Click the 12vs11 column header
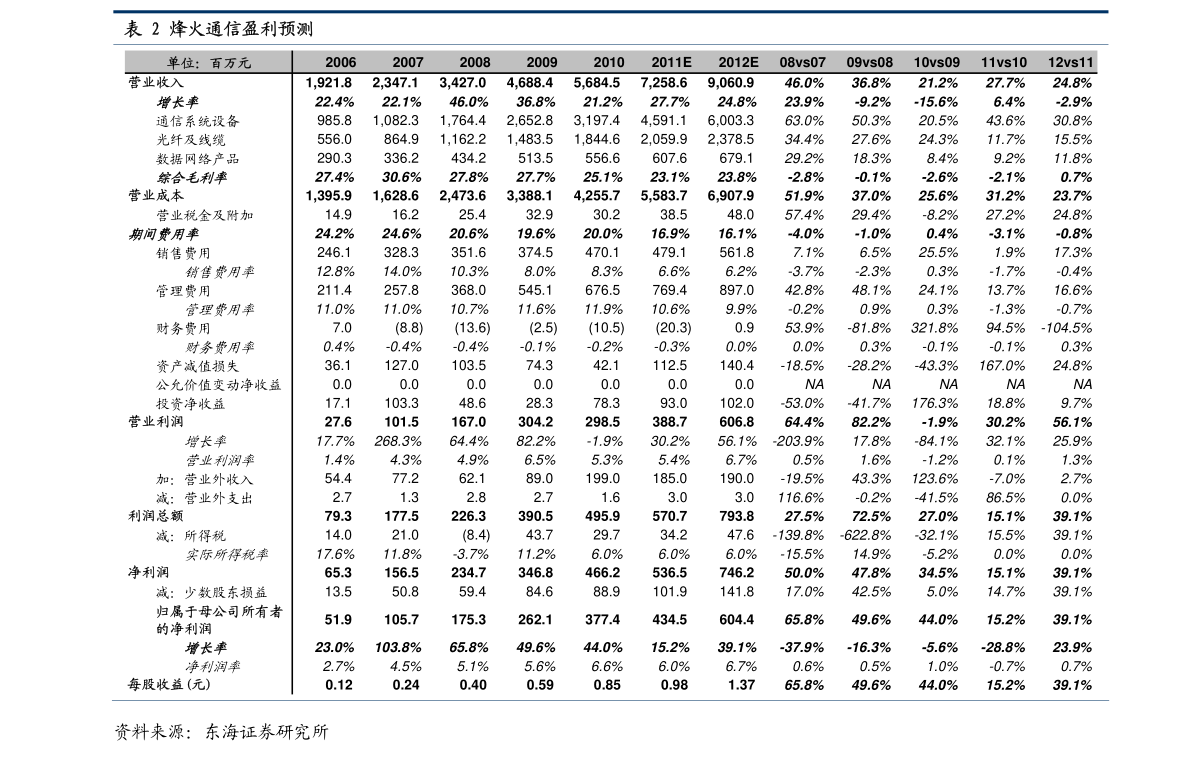 pyautogui.click(x=1070, y=62)
